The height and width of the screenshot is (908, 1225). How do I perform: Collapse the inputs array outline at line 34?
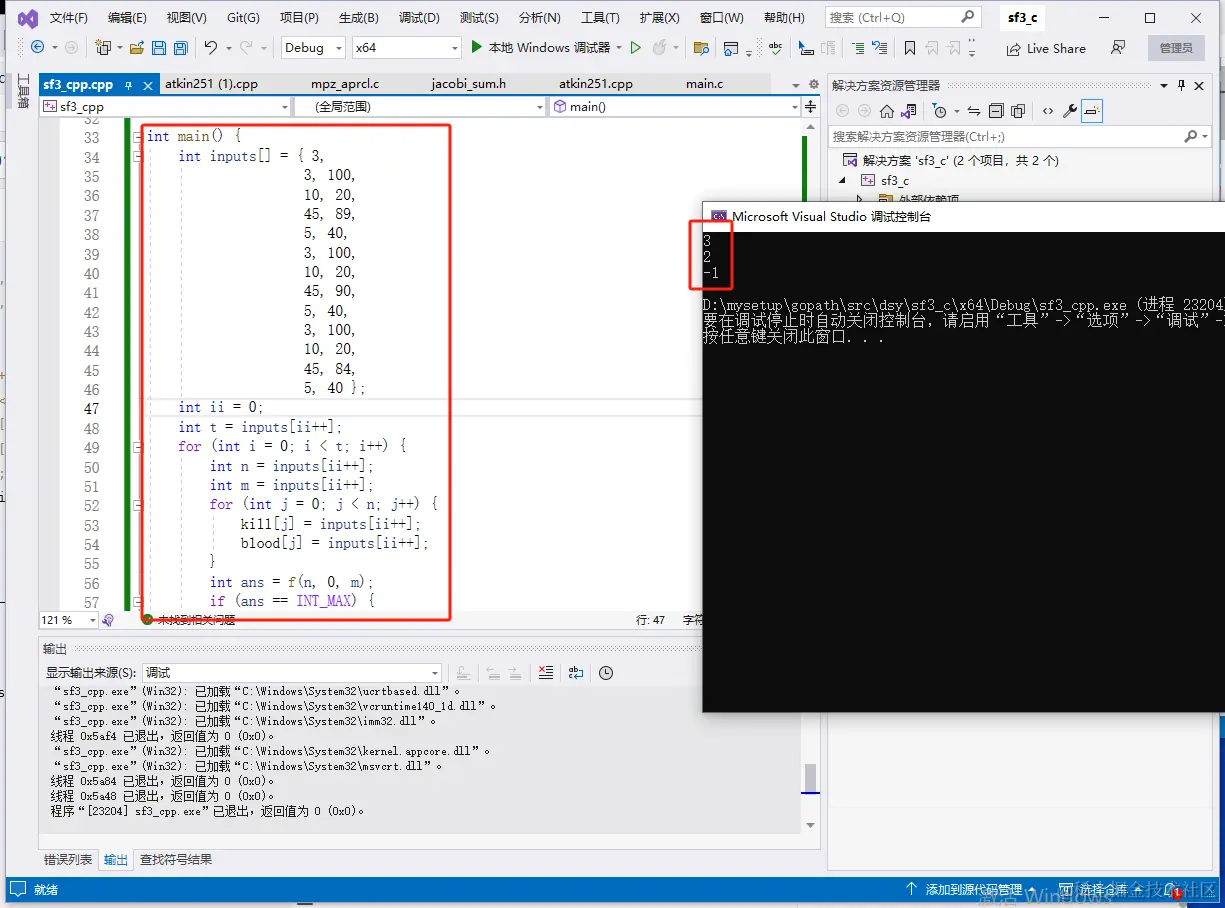[137, 156]
